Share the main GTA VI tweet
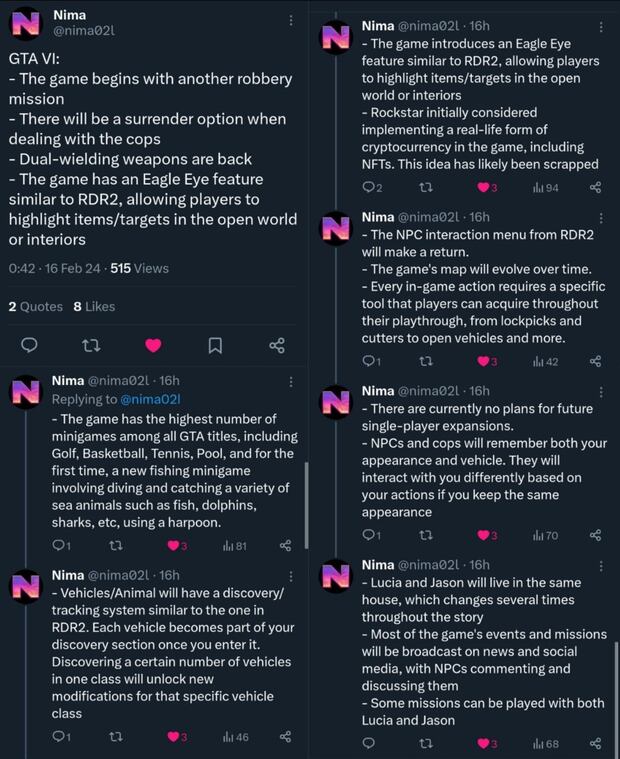Screen dimensions: 620x759 (277, 345)
